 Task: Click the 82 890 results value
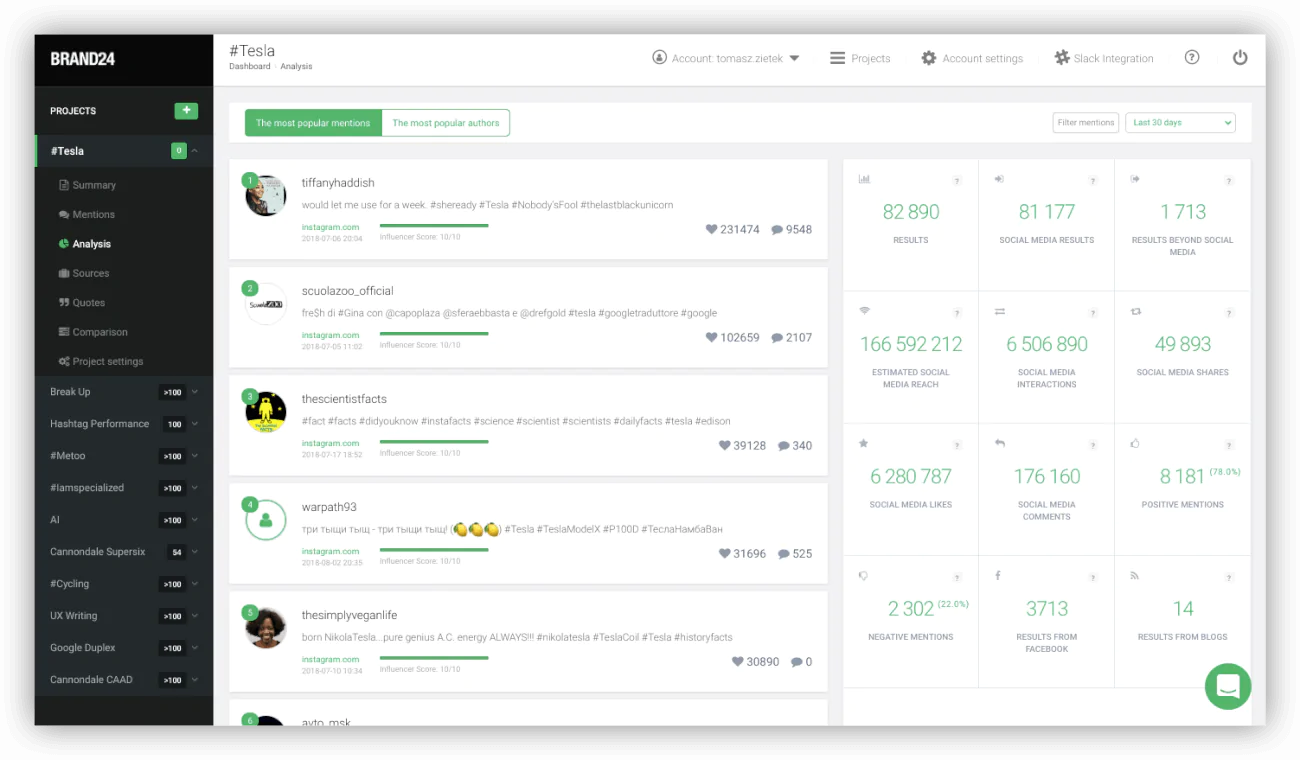coord(911,212)
